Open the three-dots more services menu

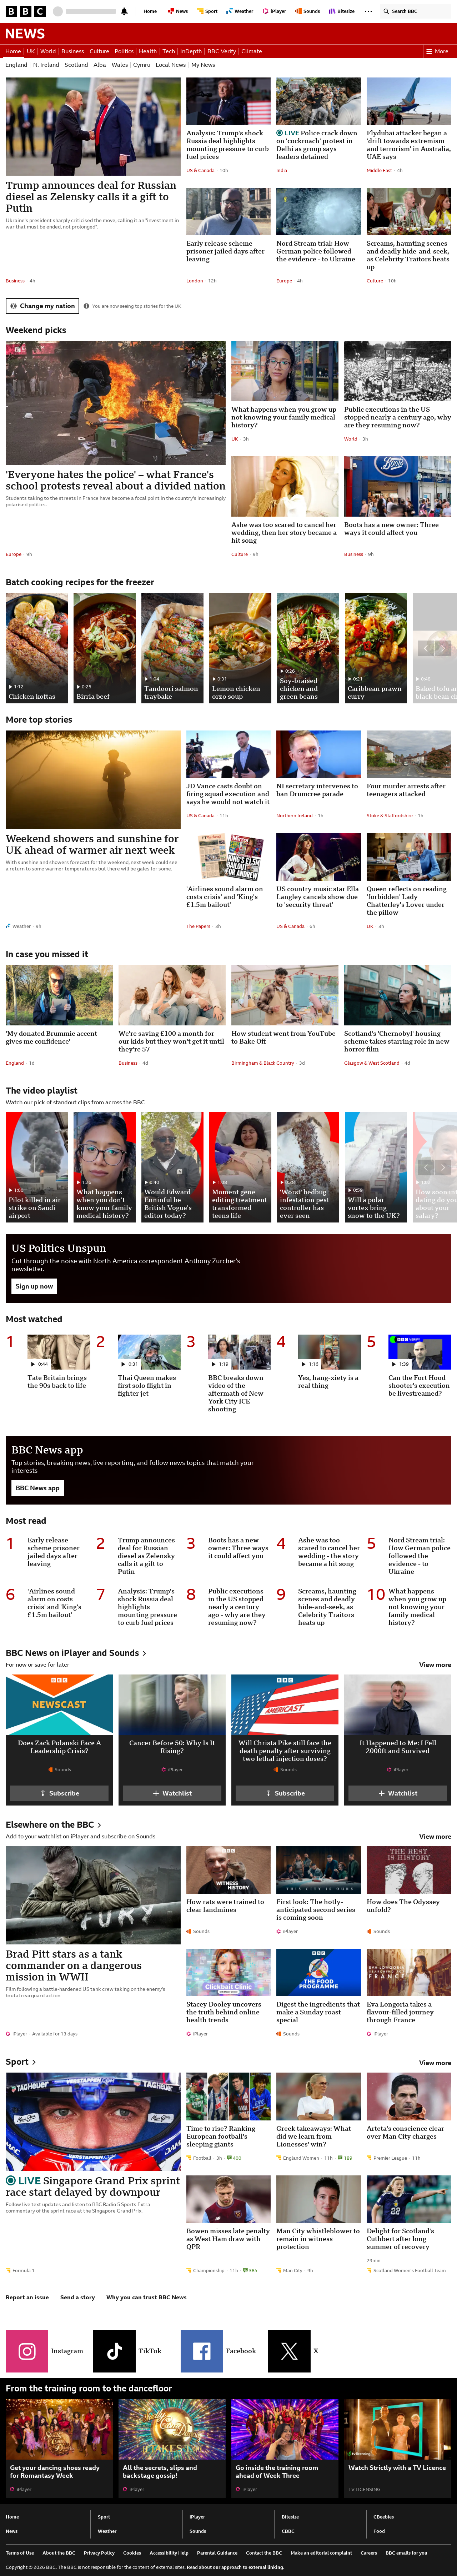pyautogui.click(x=368, y=11)
